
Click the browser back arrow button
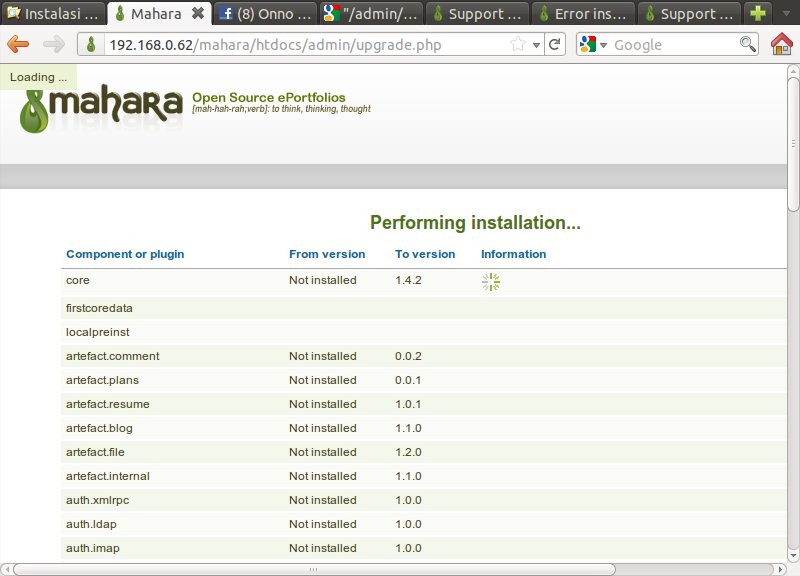coord(18,45)
